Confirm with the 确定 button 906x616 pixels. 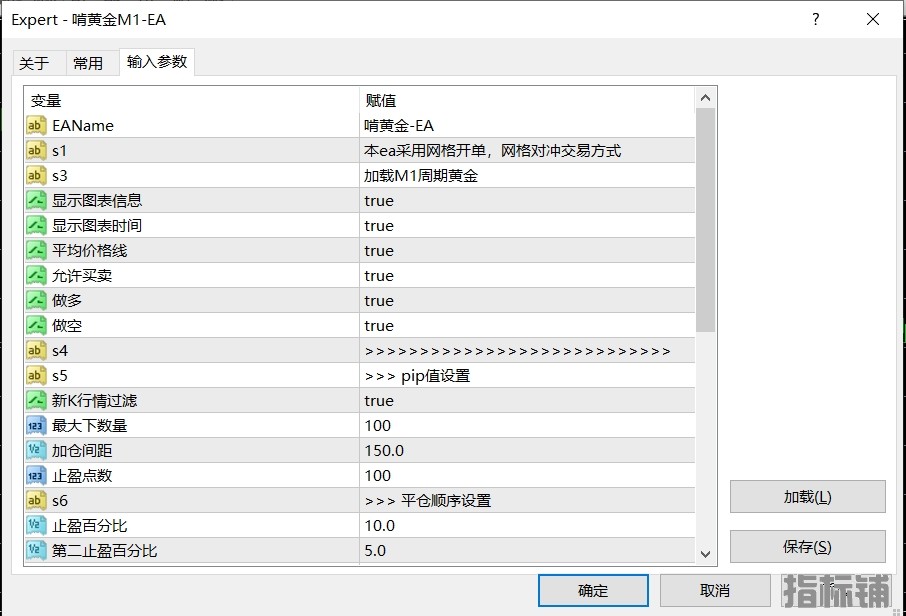[593, 591]
